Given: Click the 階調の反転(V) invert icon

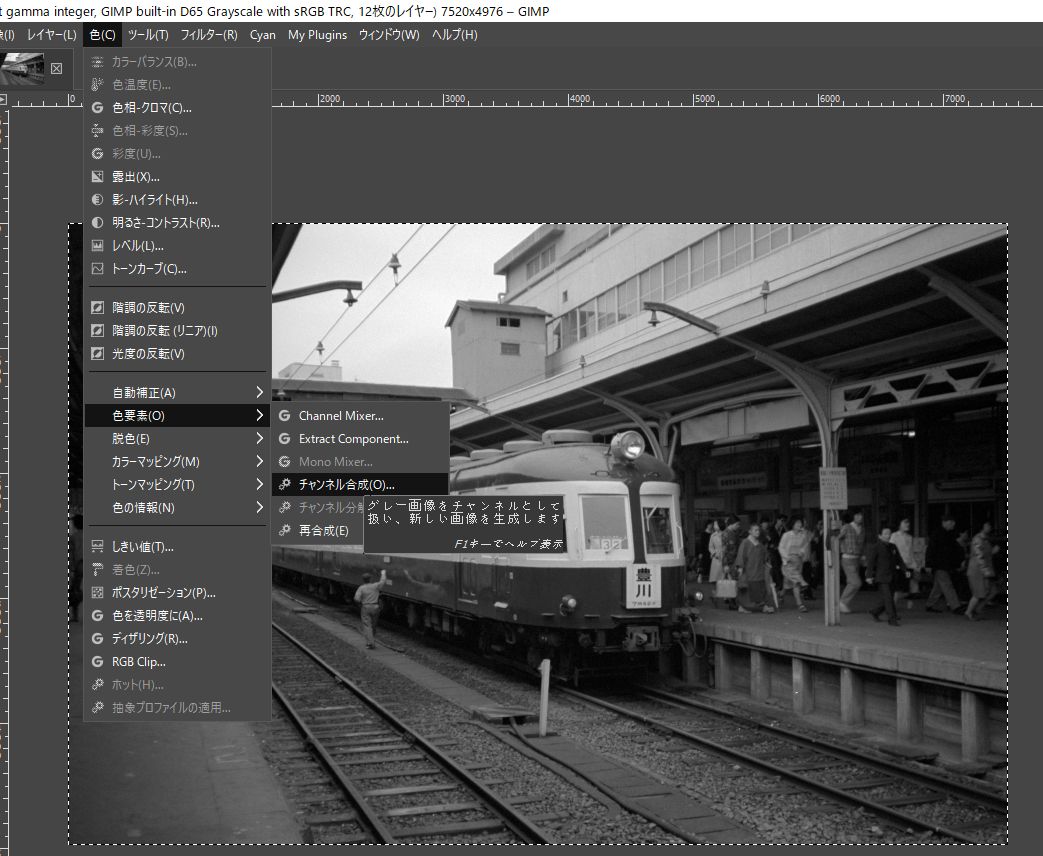Looking at the screenshot, I should click(97, 307).
